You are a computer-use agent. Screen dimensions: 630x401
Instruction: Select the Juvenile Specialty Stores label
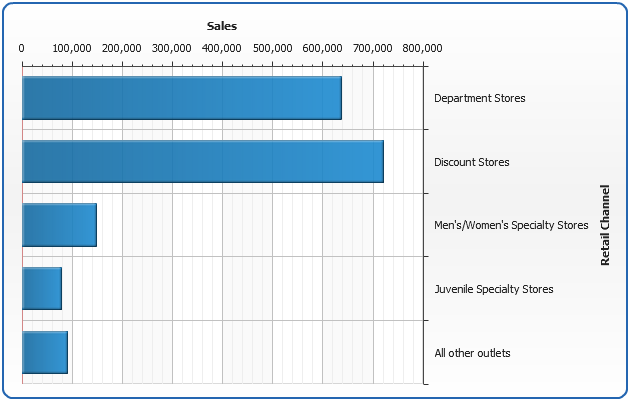click(494, 289)
